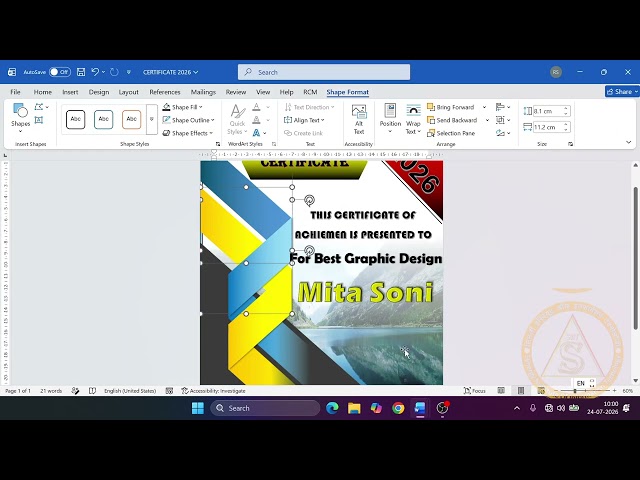Click the shape height field showing 8.1 cm
The height and width of the screenshot is (480, 640).
[x=548, y=111]
